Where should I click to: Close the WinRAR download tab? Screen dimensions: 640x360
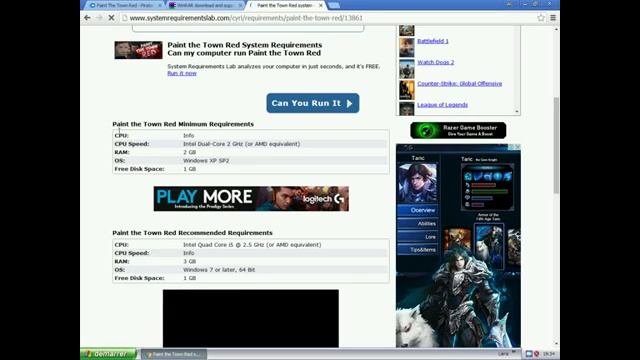click(x=240, y=5)
